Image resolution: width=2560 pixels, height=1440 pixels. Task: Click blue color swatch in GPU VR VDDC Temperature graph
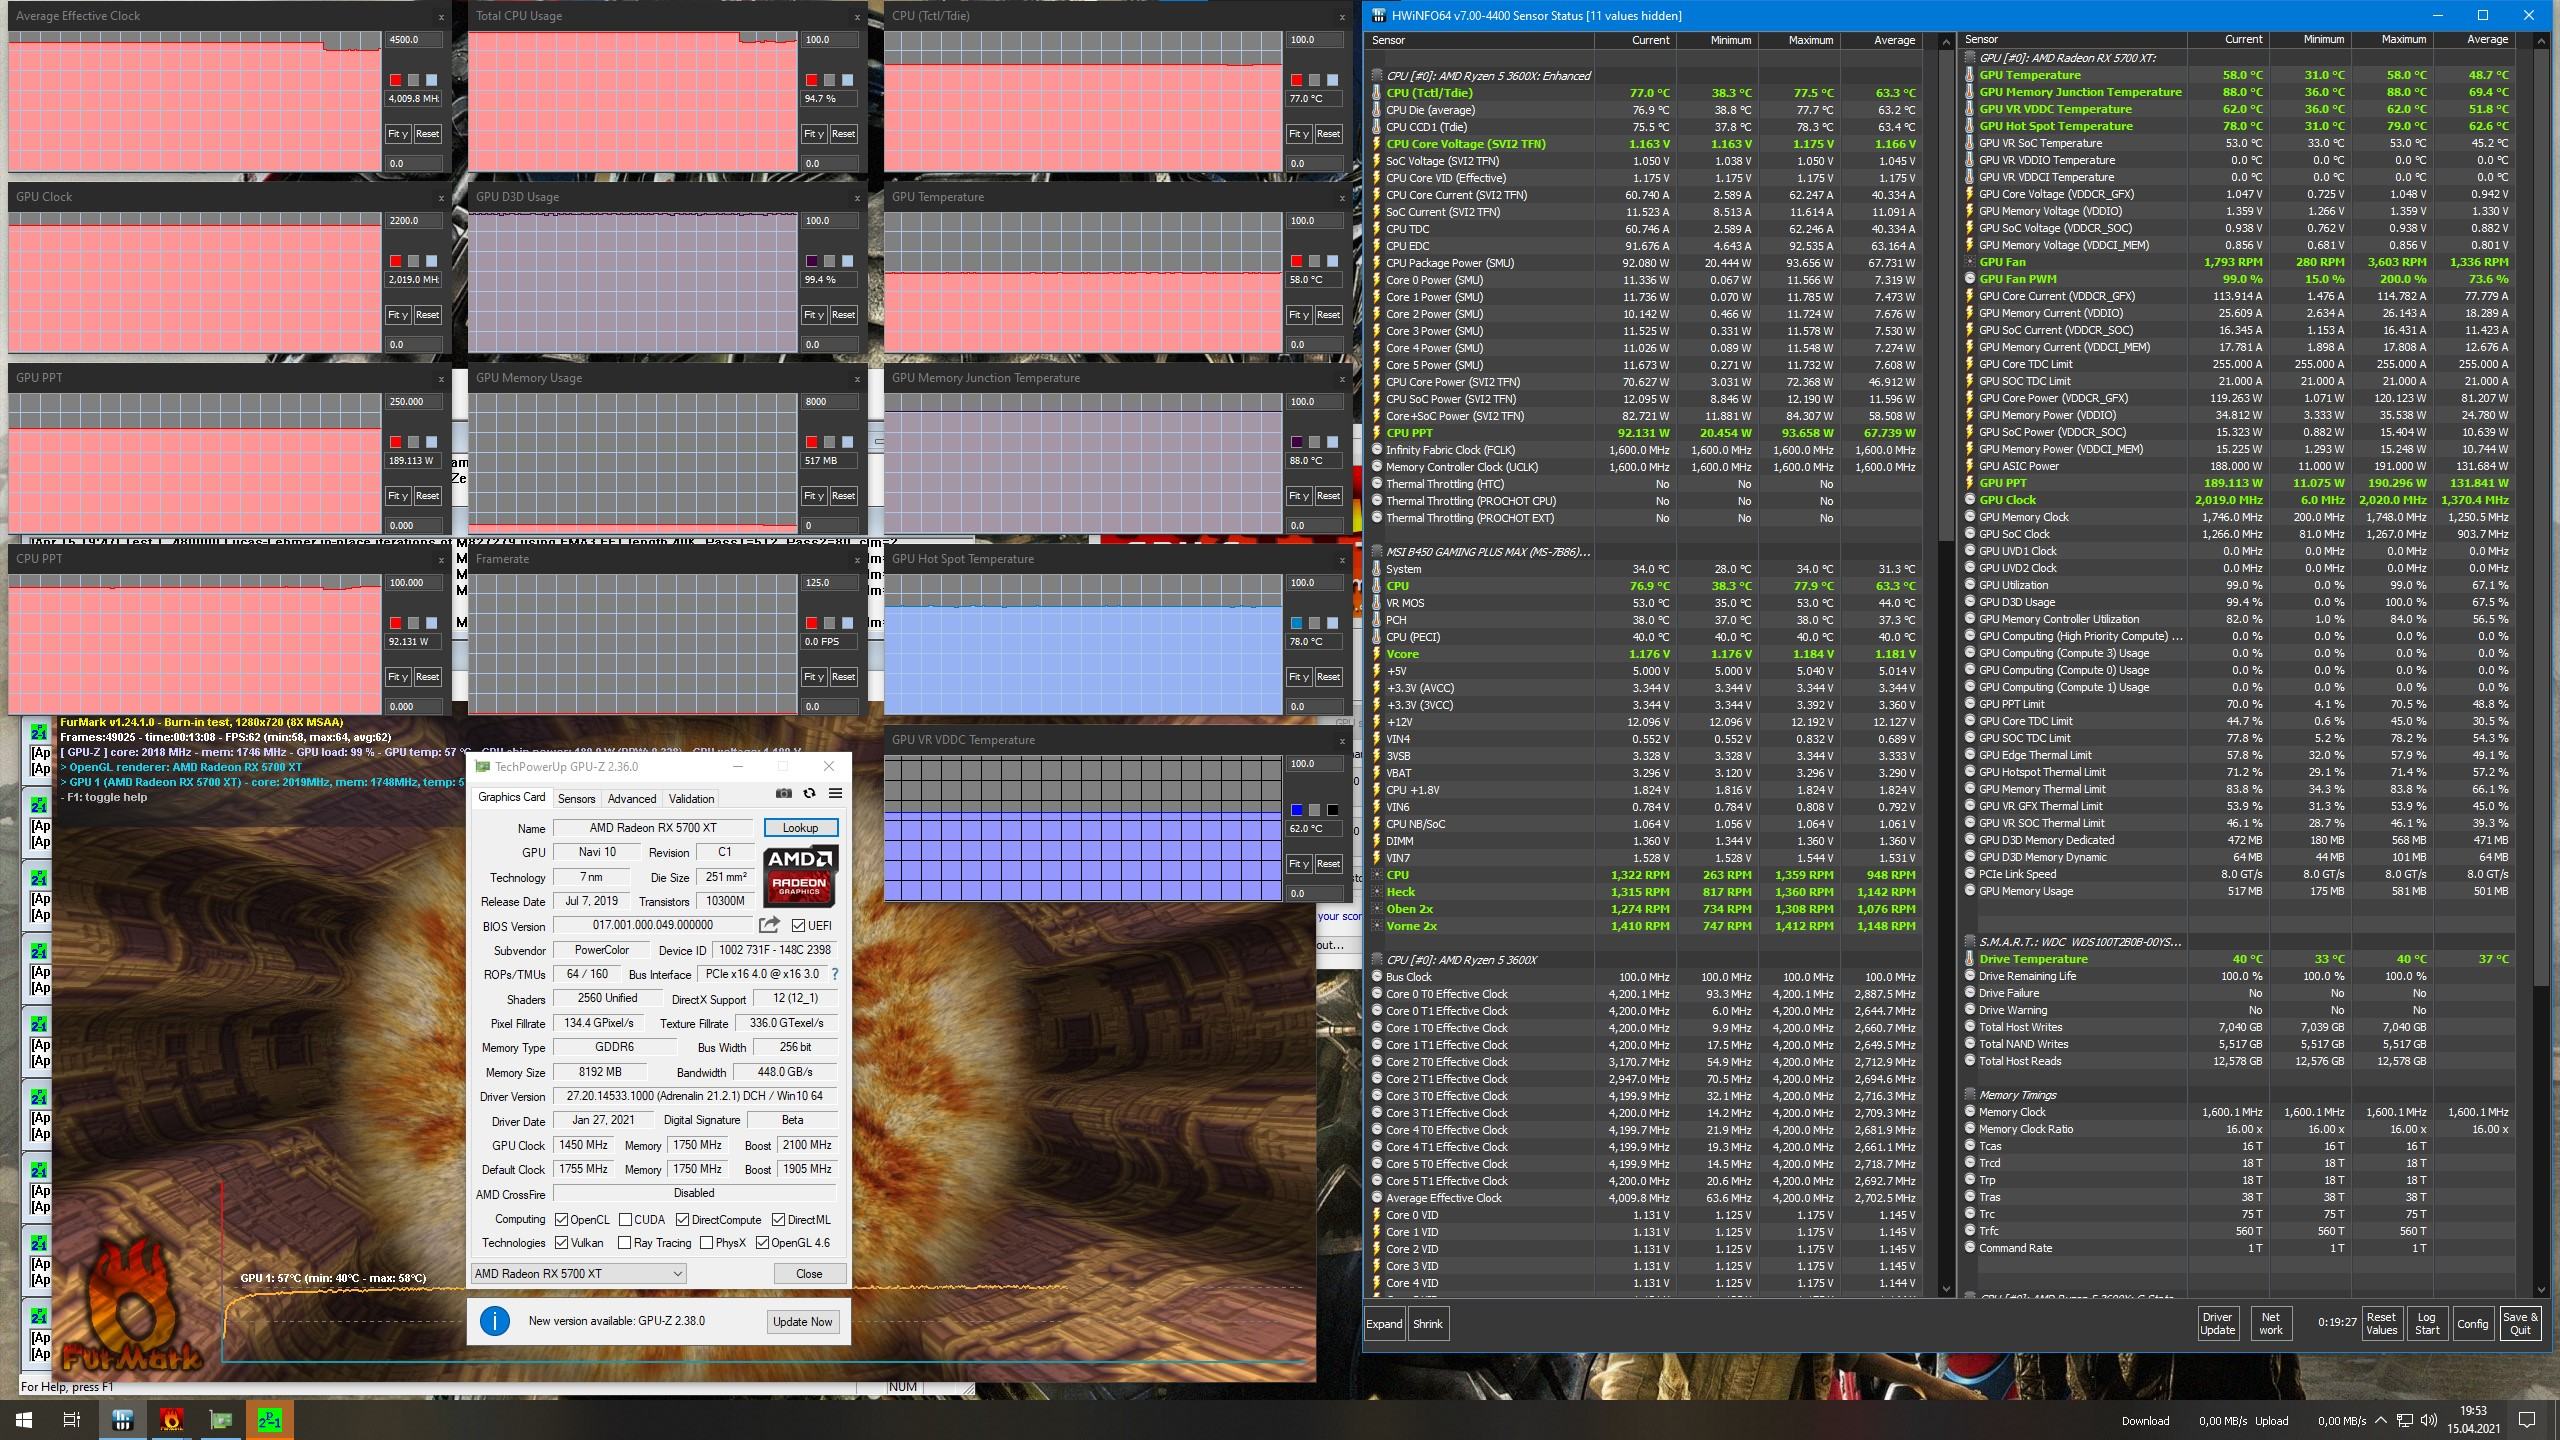tap(1296, 810)
